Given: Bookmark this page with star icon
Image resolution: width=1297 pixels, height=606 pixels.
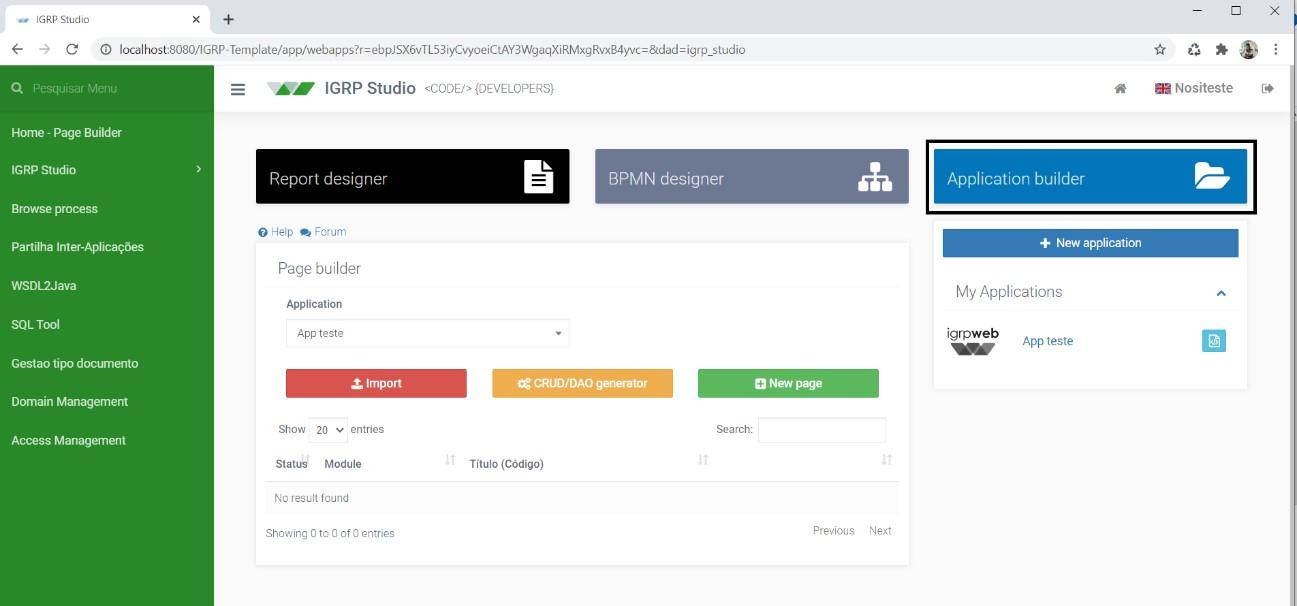Looking at the screenshot, I should 1160,49.
